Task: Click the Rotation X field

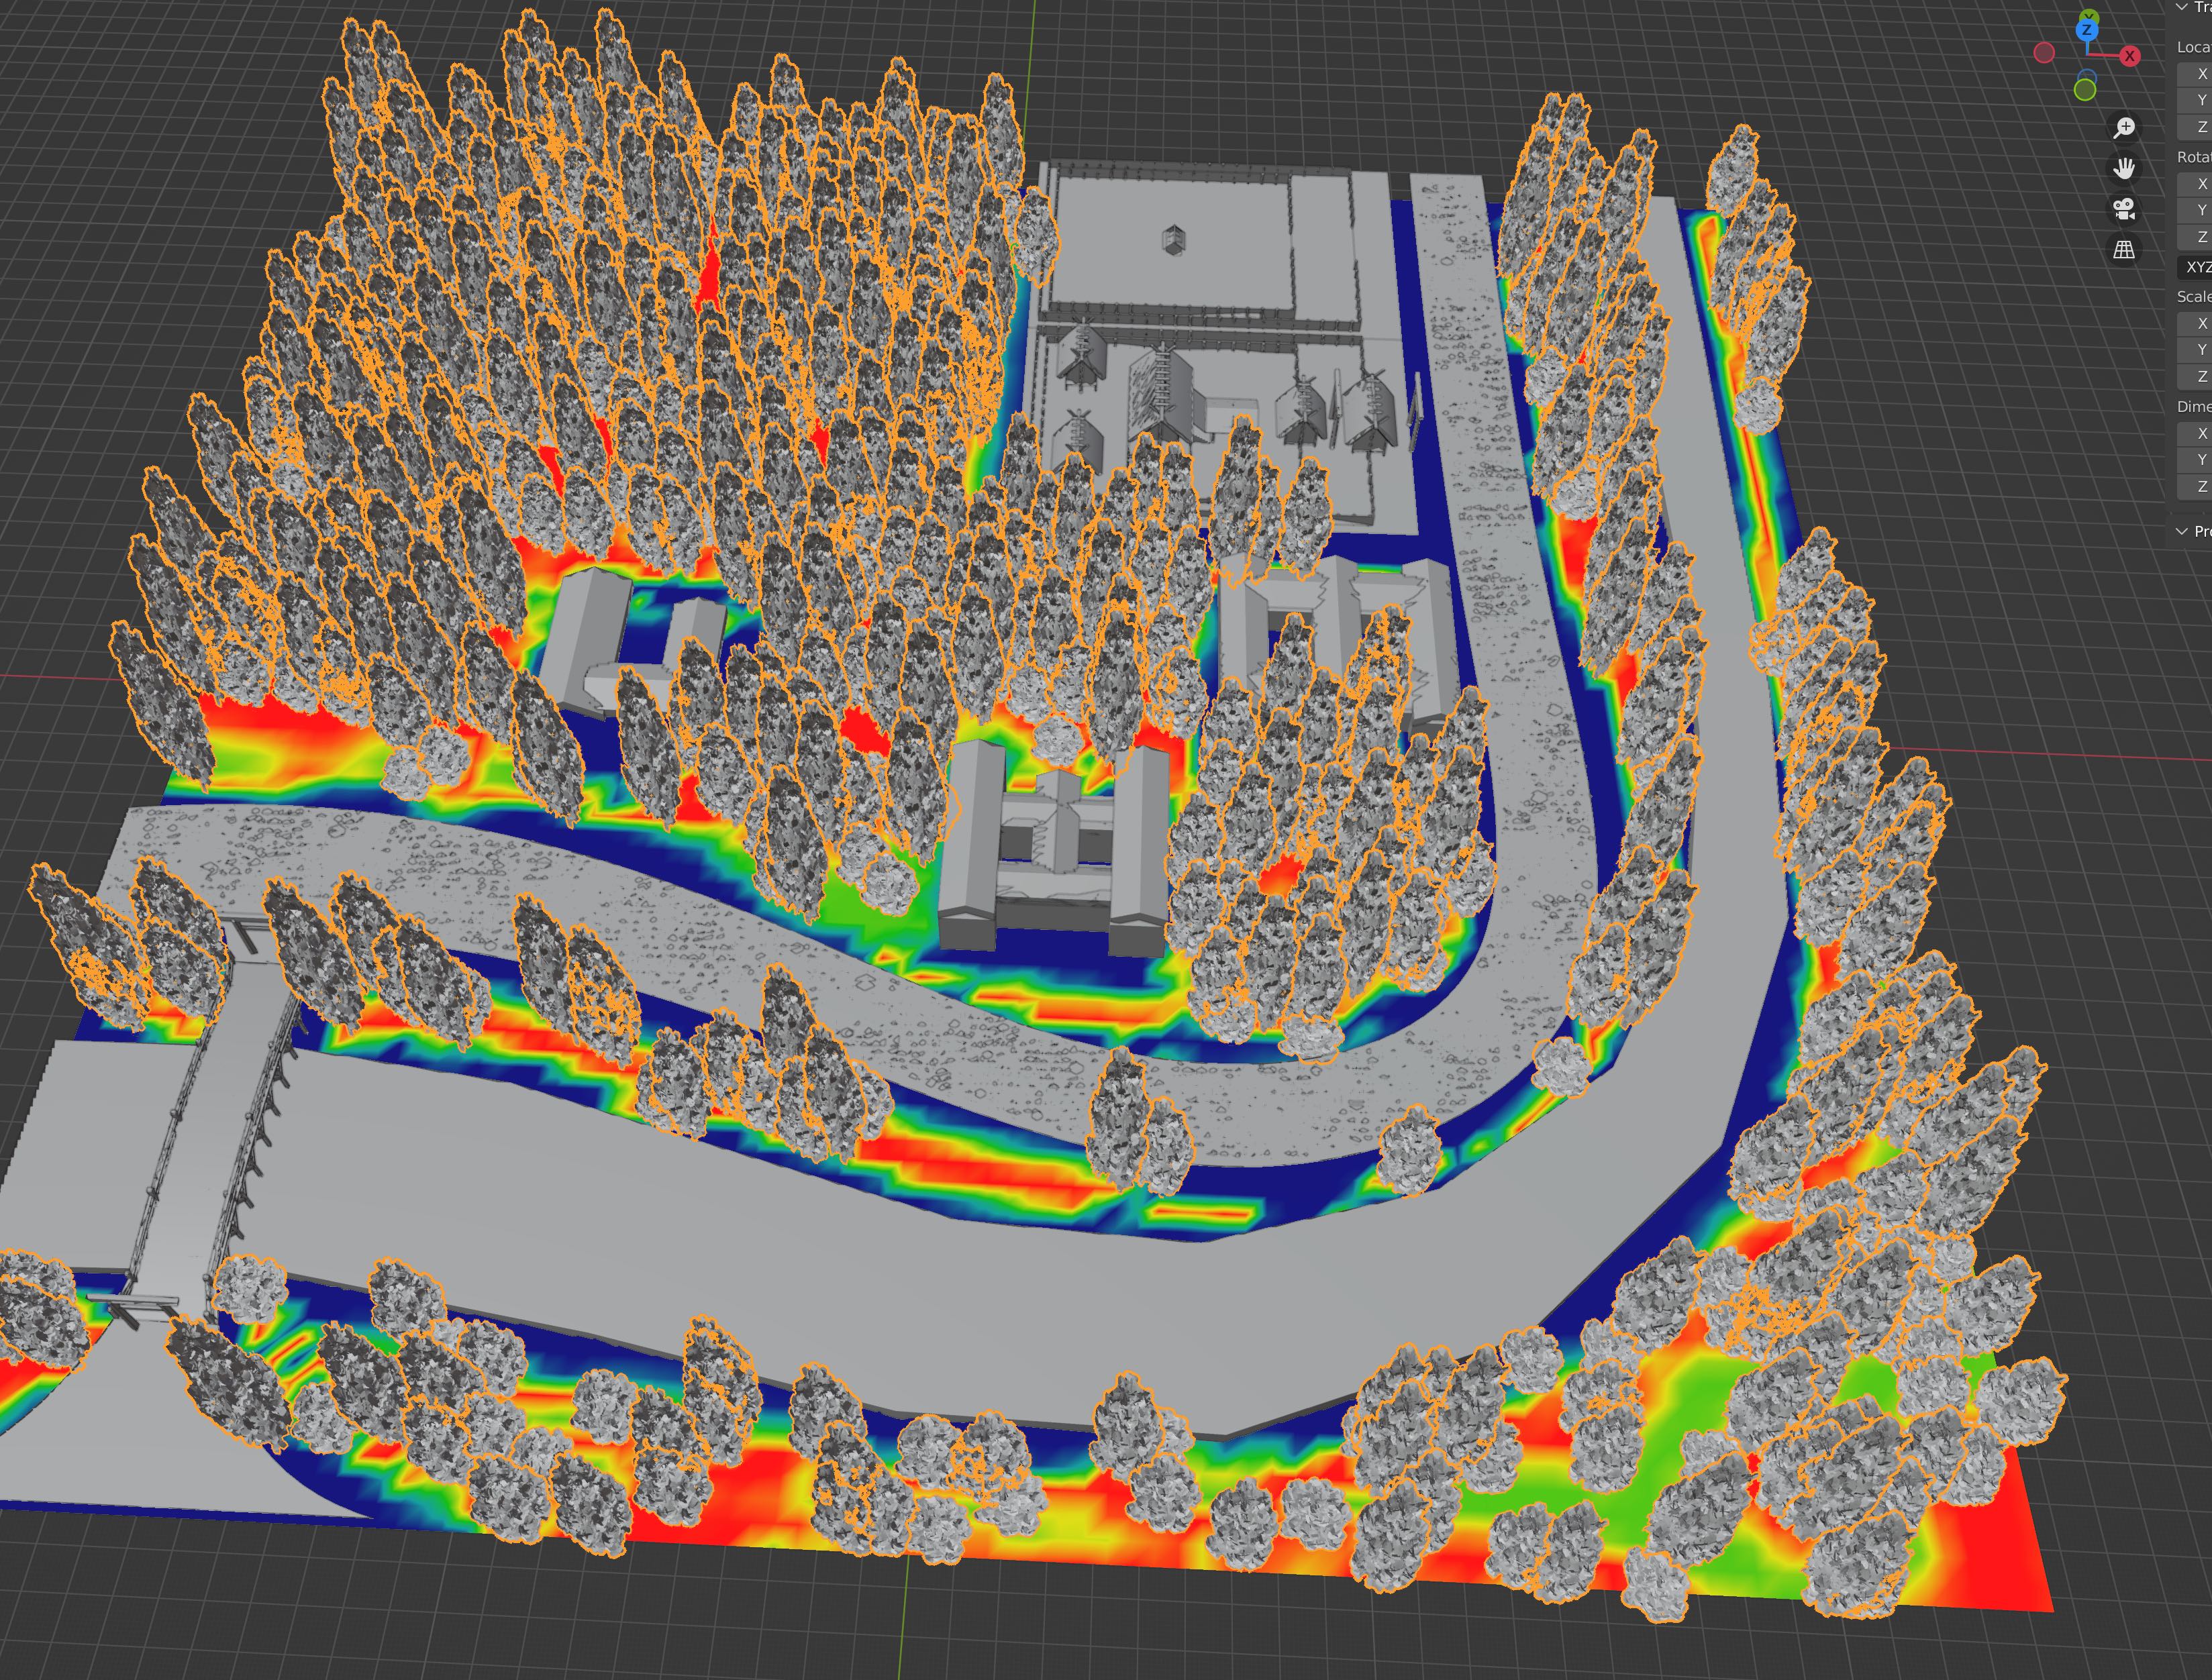Action: point(2195,184)
